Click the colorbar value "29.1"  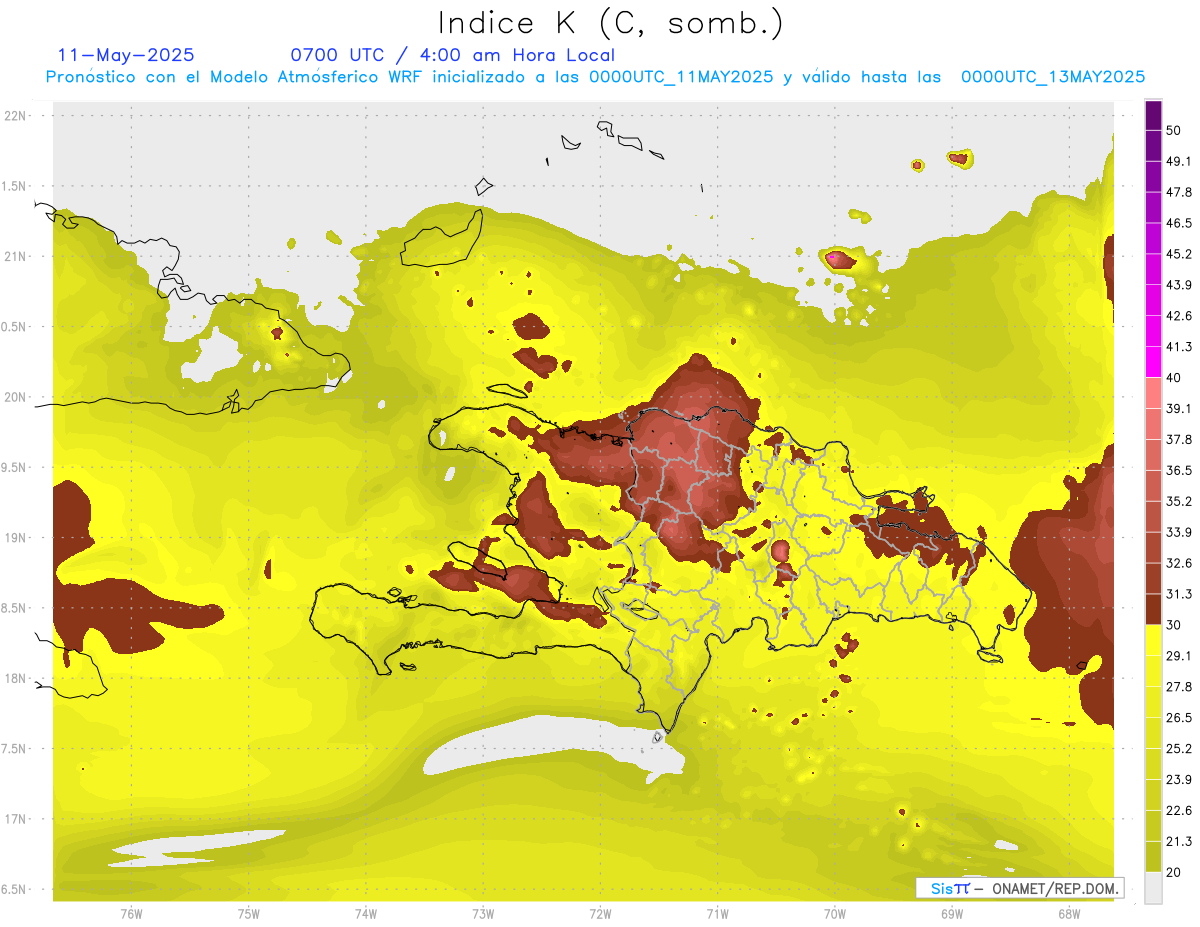pos(1178,656)
